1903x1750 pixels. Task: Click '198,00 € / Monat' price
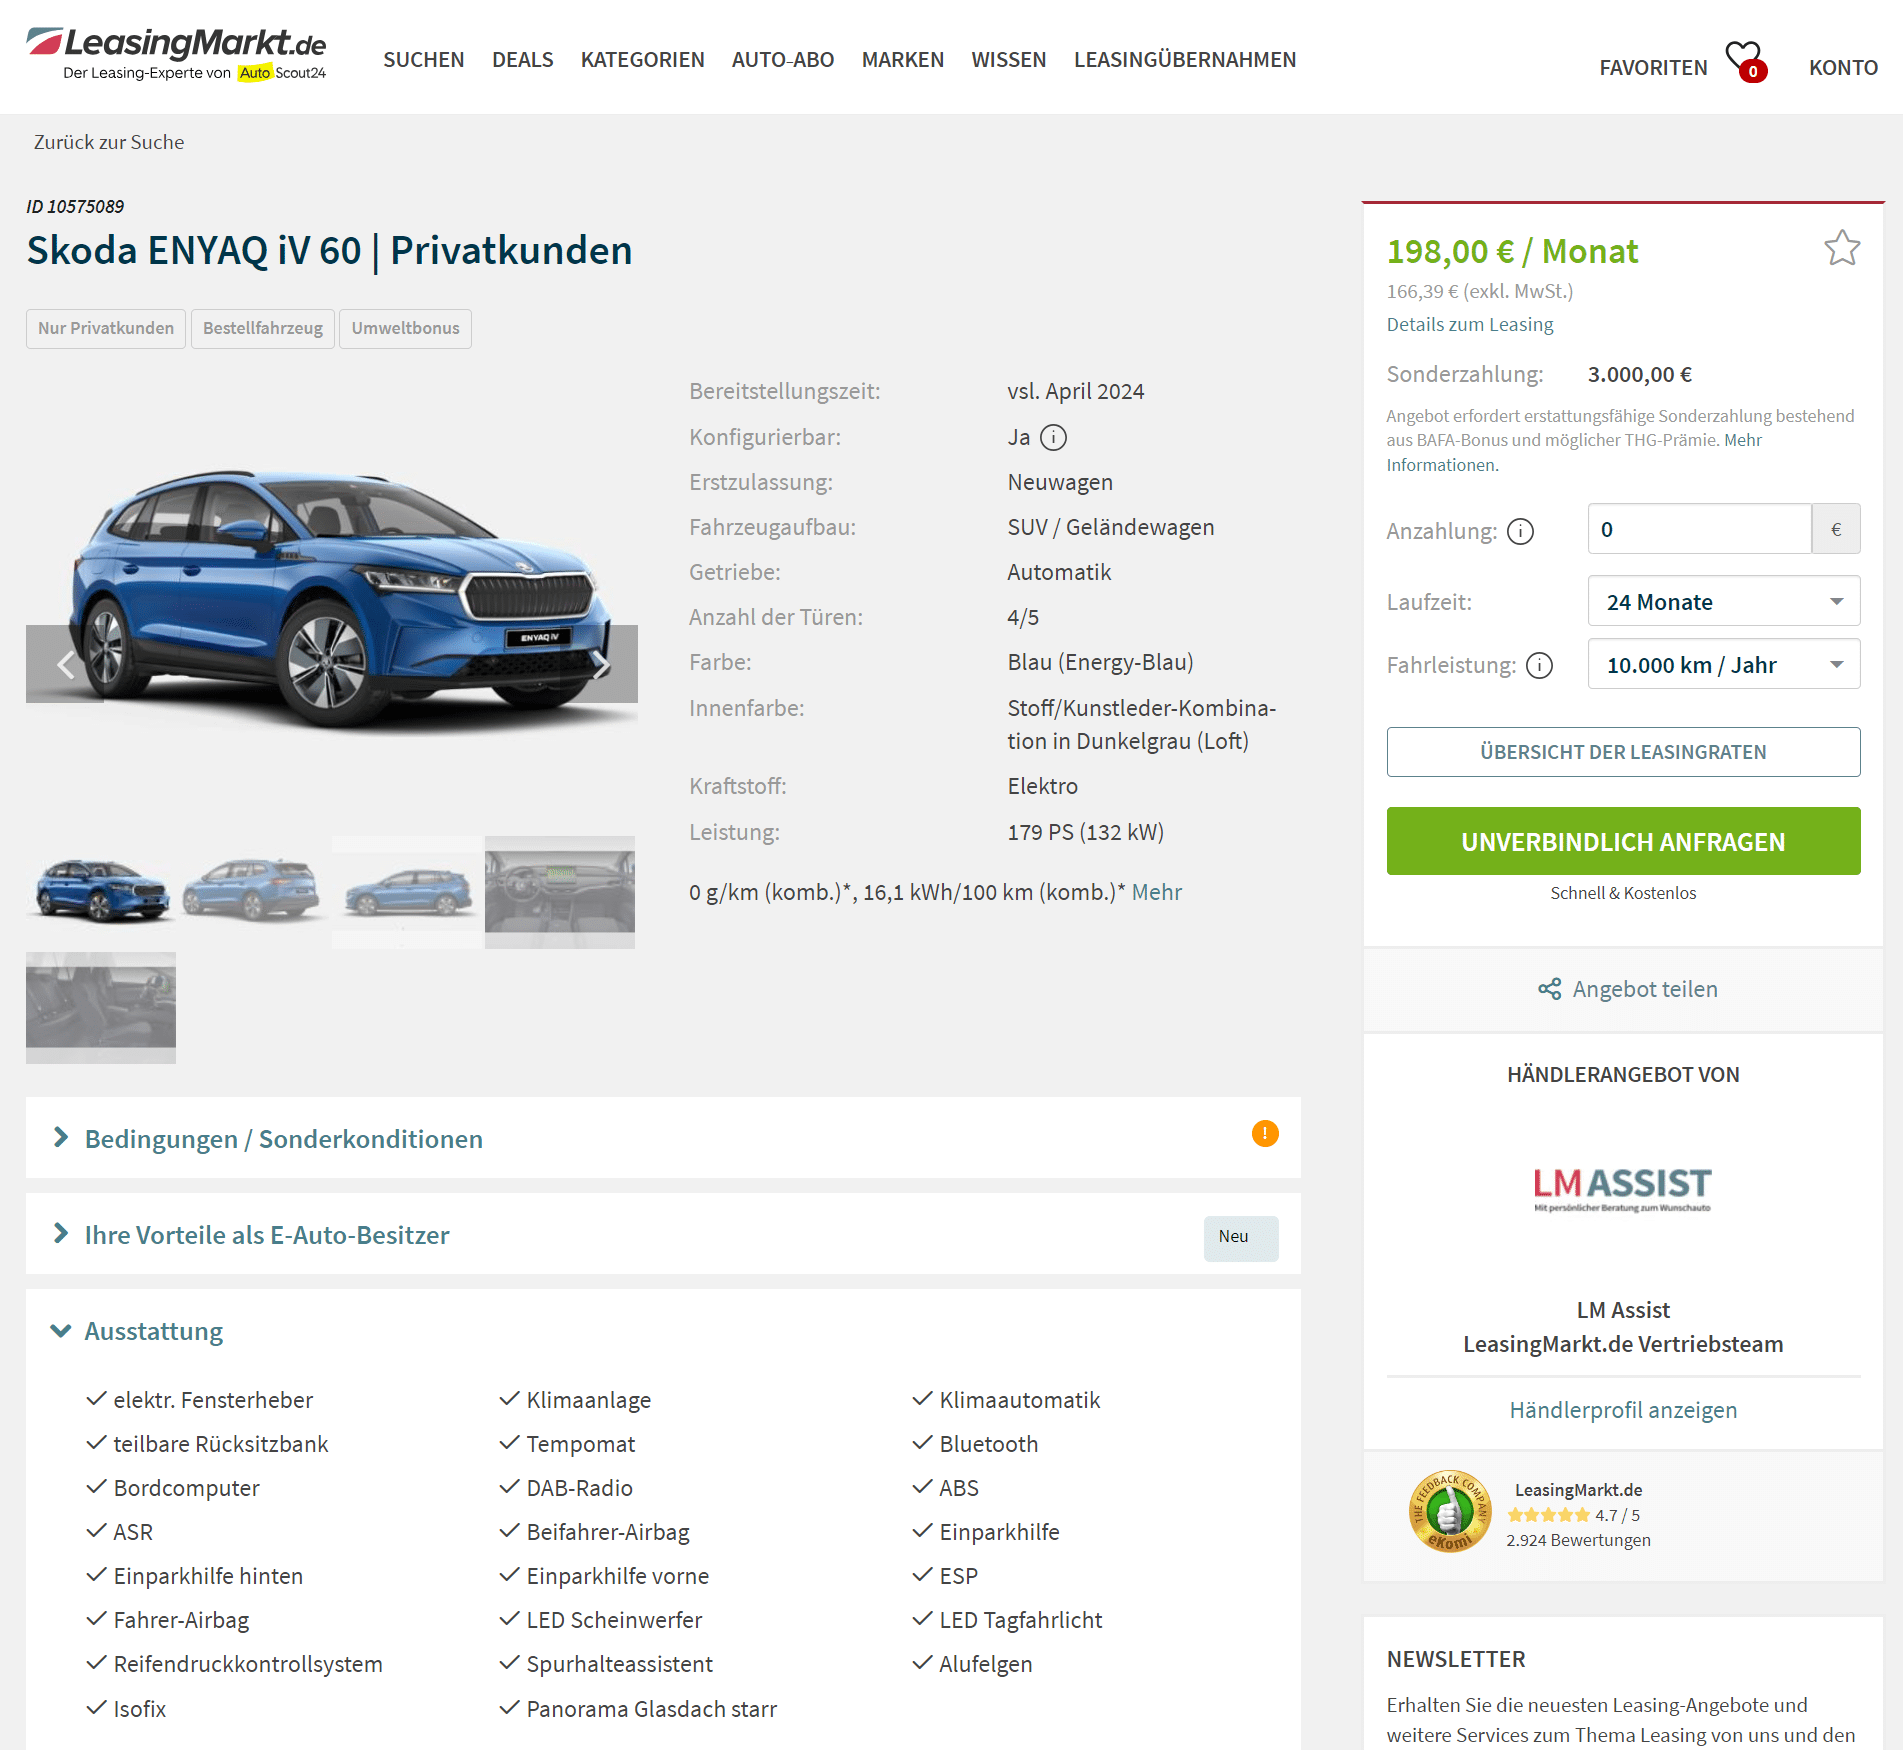1512,251
